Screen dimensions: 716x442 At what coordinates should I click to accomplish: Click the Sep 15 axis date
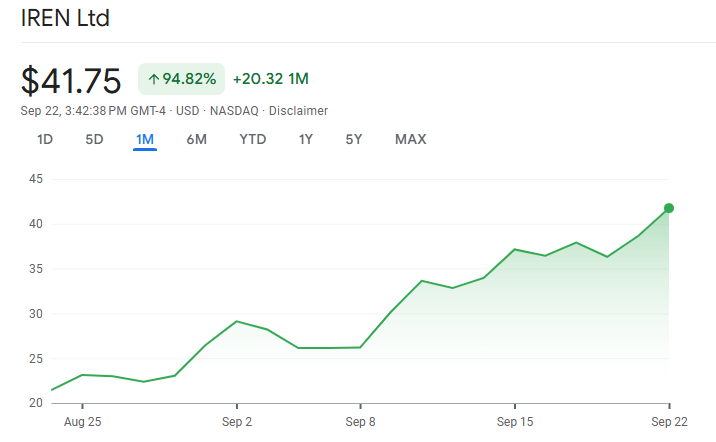pos(514,422)
